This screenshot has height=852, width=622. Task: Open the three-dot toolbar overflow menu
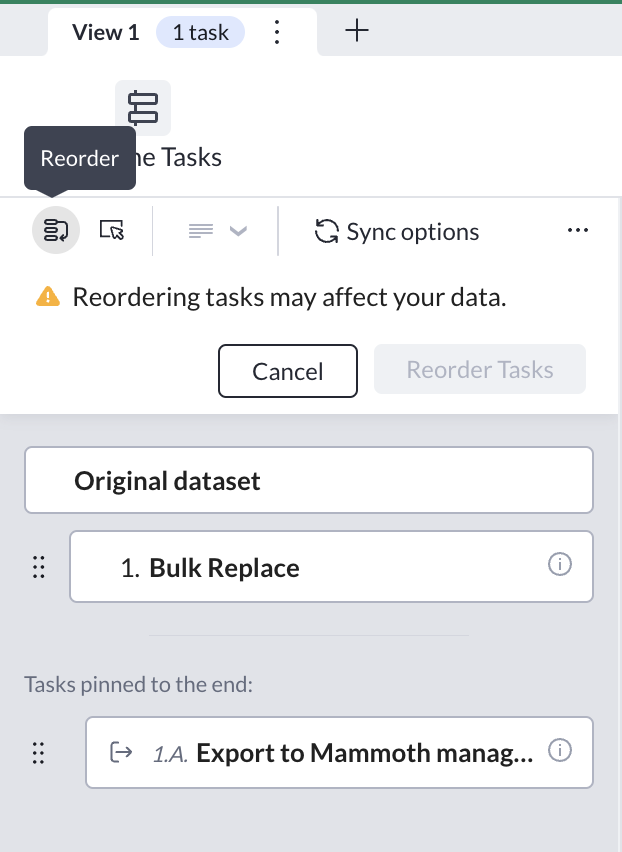577,231
